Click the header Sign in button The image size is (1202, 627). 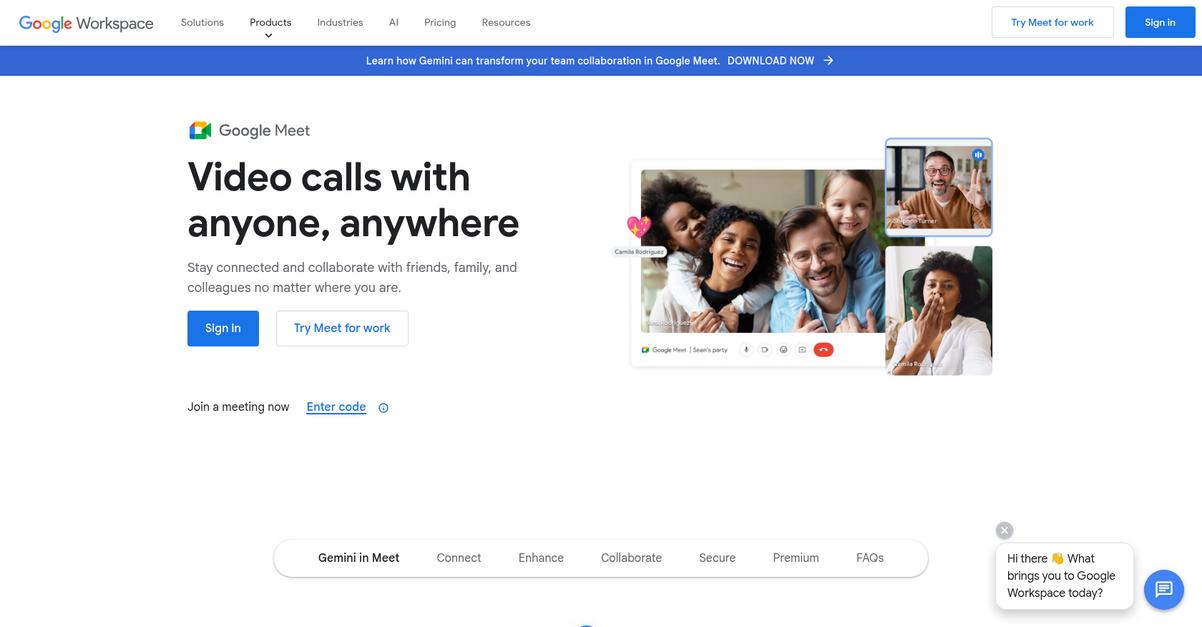(1160, 22)
